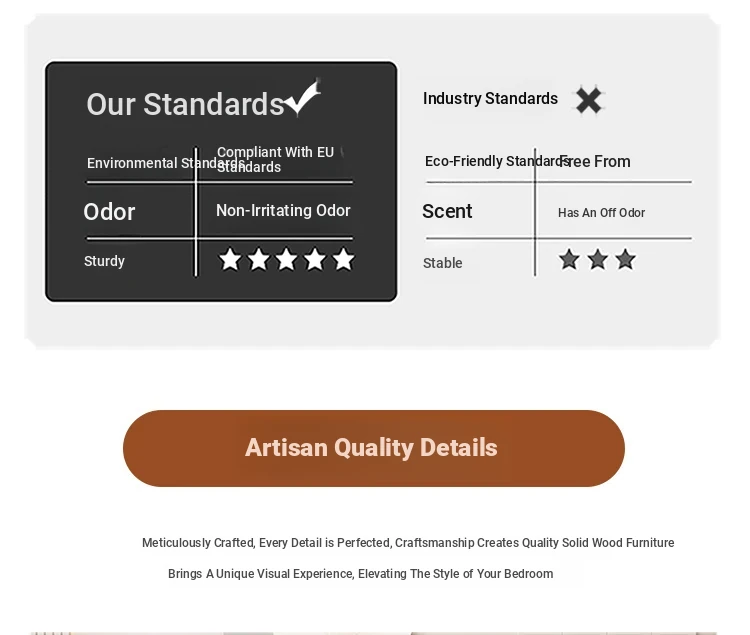Image resolution: width=750 pixels, height=635 pixels.
Task: Click the Meticulously Crafted description line
Action: coord(407,543)
